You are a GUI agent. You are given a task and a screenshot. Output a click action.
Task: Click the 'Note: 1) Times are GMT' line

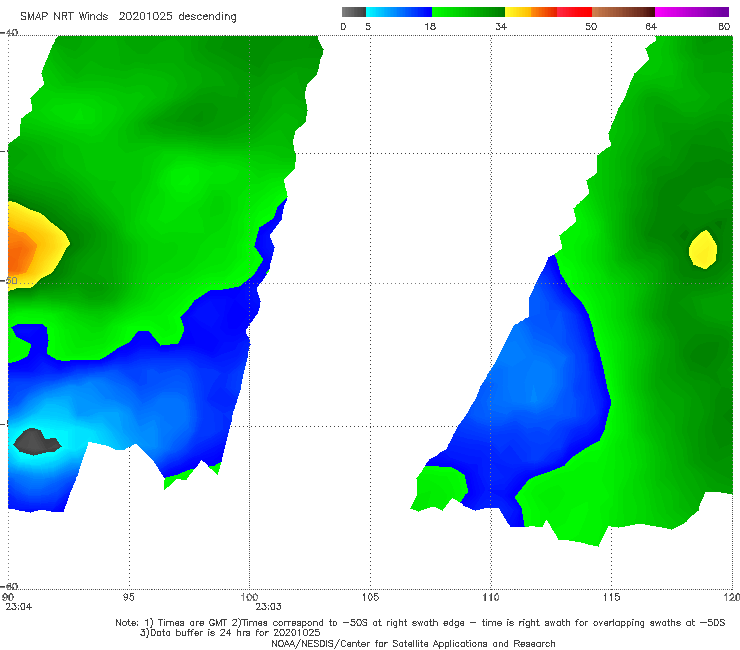420,623
